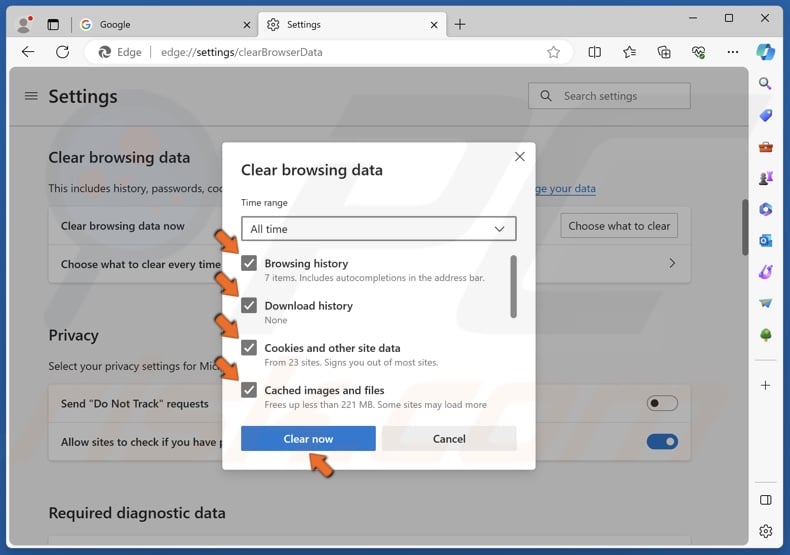This screenshot has height=555, width=790.
Task: Switch to the Google tab
Action: click(164, 24)
